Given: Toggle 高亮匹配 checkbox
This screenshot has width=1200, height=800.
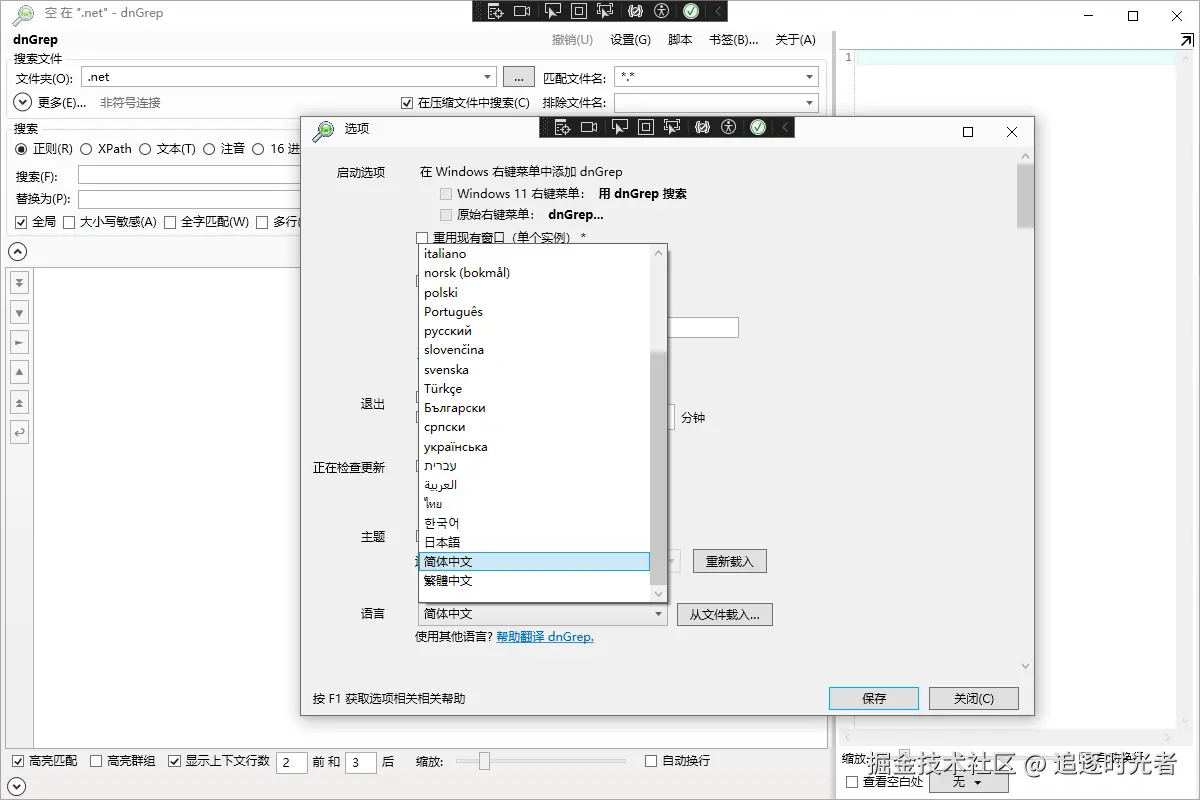Looking at the screenshot, I should [x=18, y=761].
